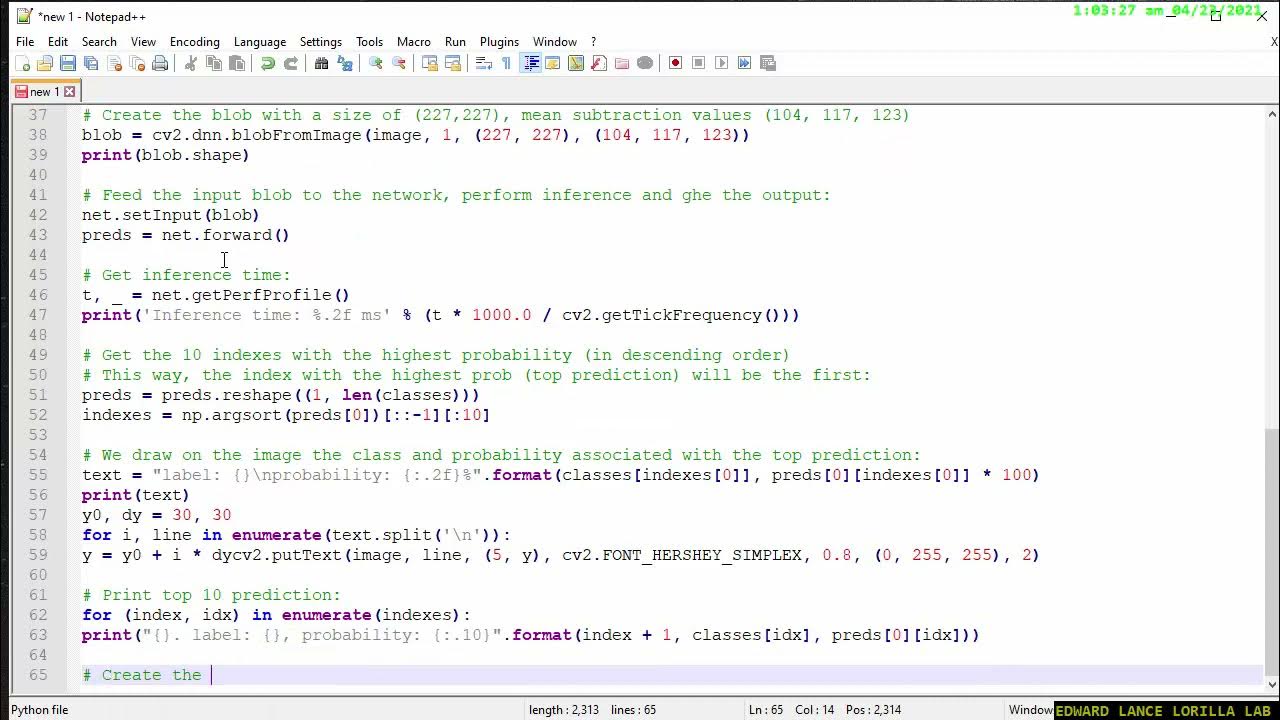The height and width of the screenshot is (720, 1280).
Task: Open the Window menu
Action: coord(554,42)
